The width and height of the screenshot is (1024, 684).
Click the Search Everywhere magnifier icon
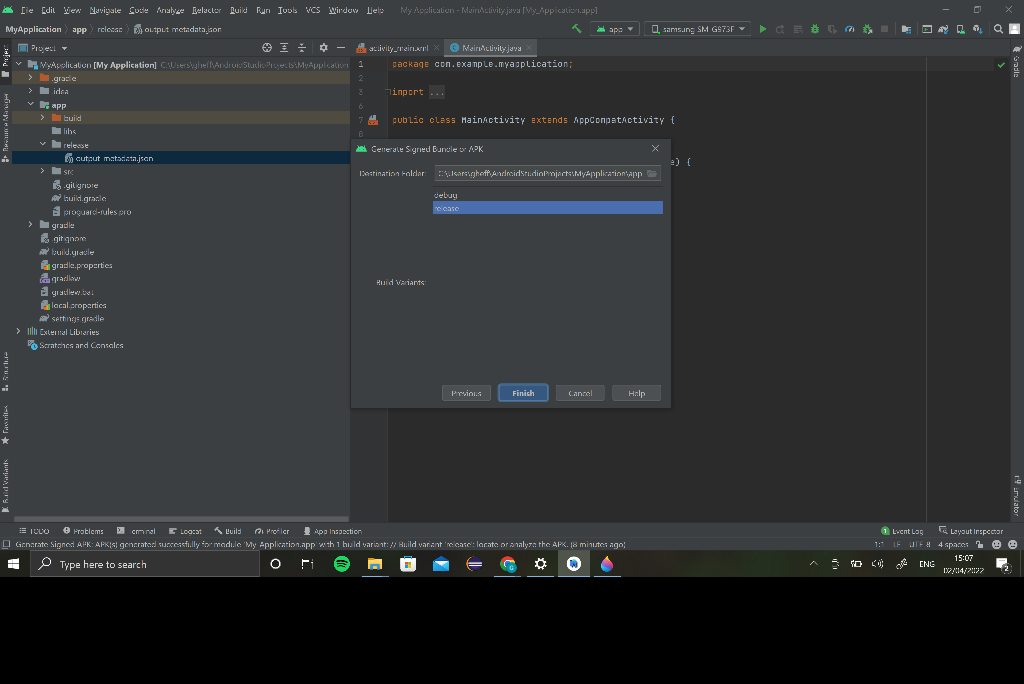click(998, 29)
